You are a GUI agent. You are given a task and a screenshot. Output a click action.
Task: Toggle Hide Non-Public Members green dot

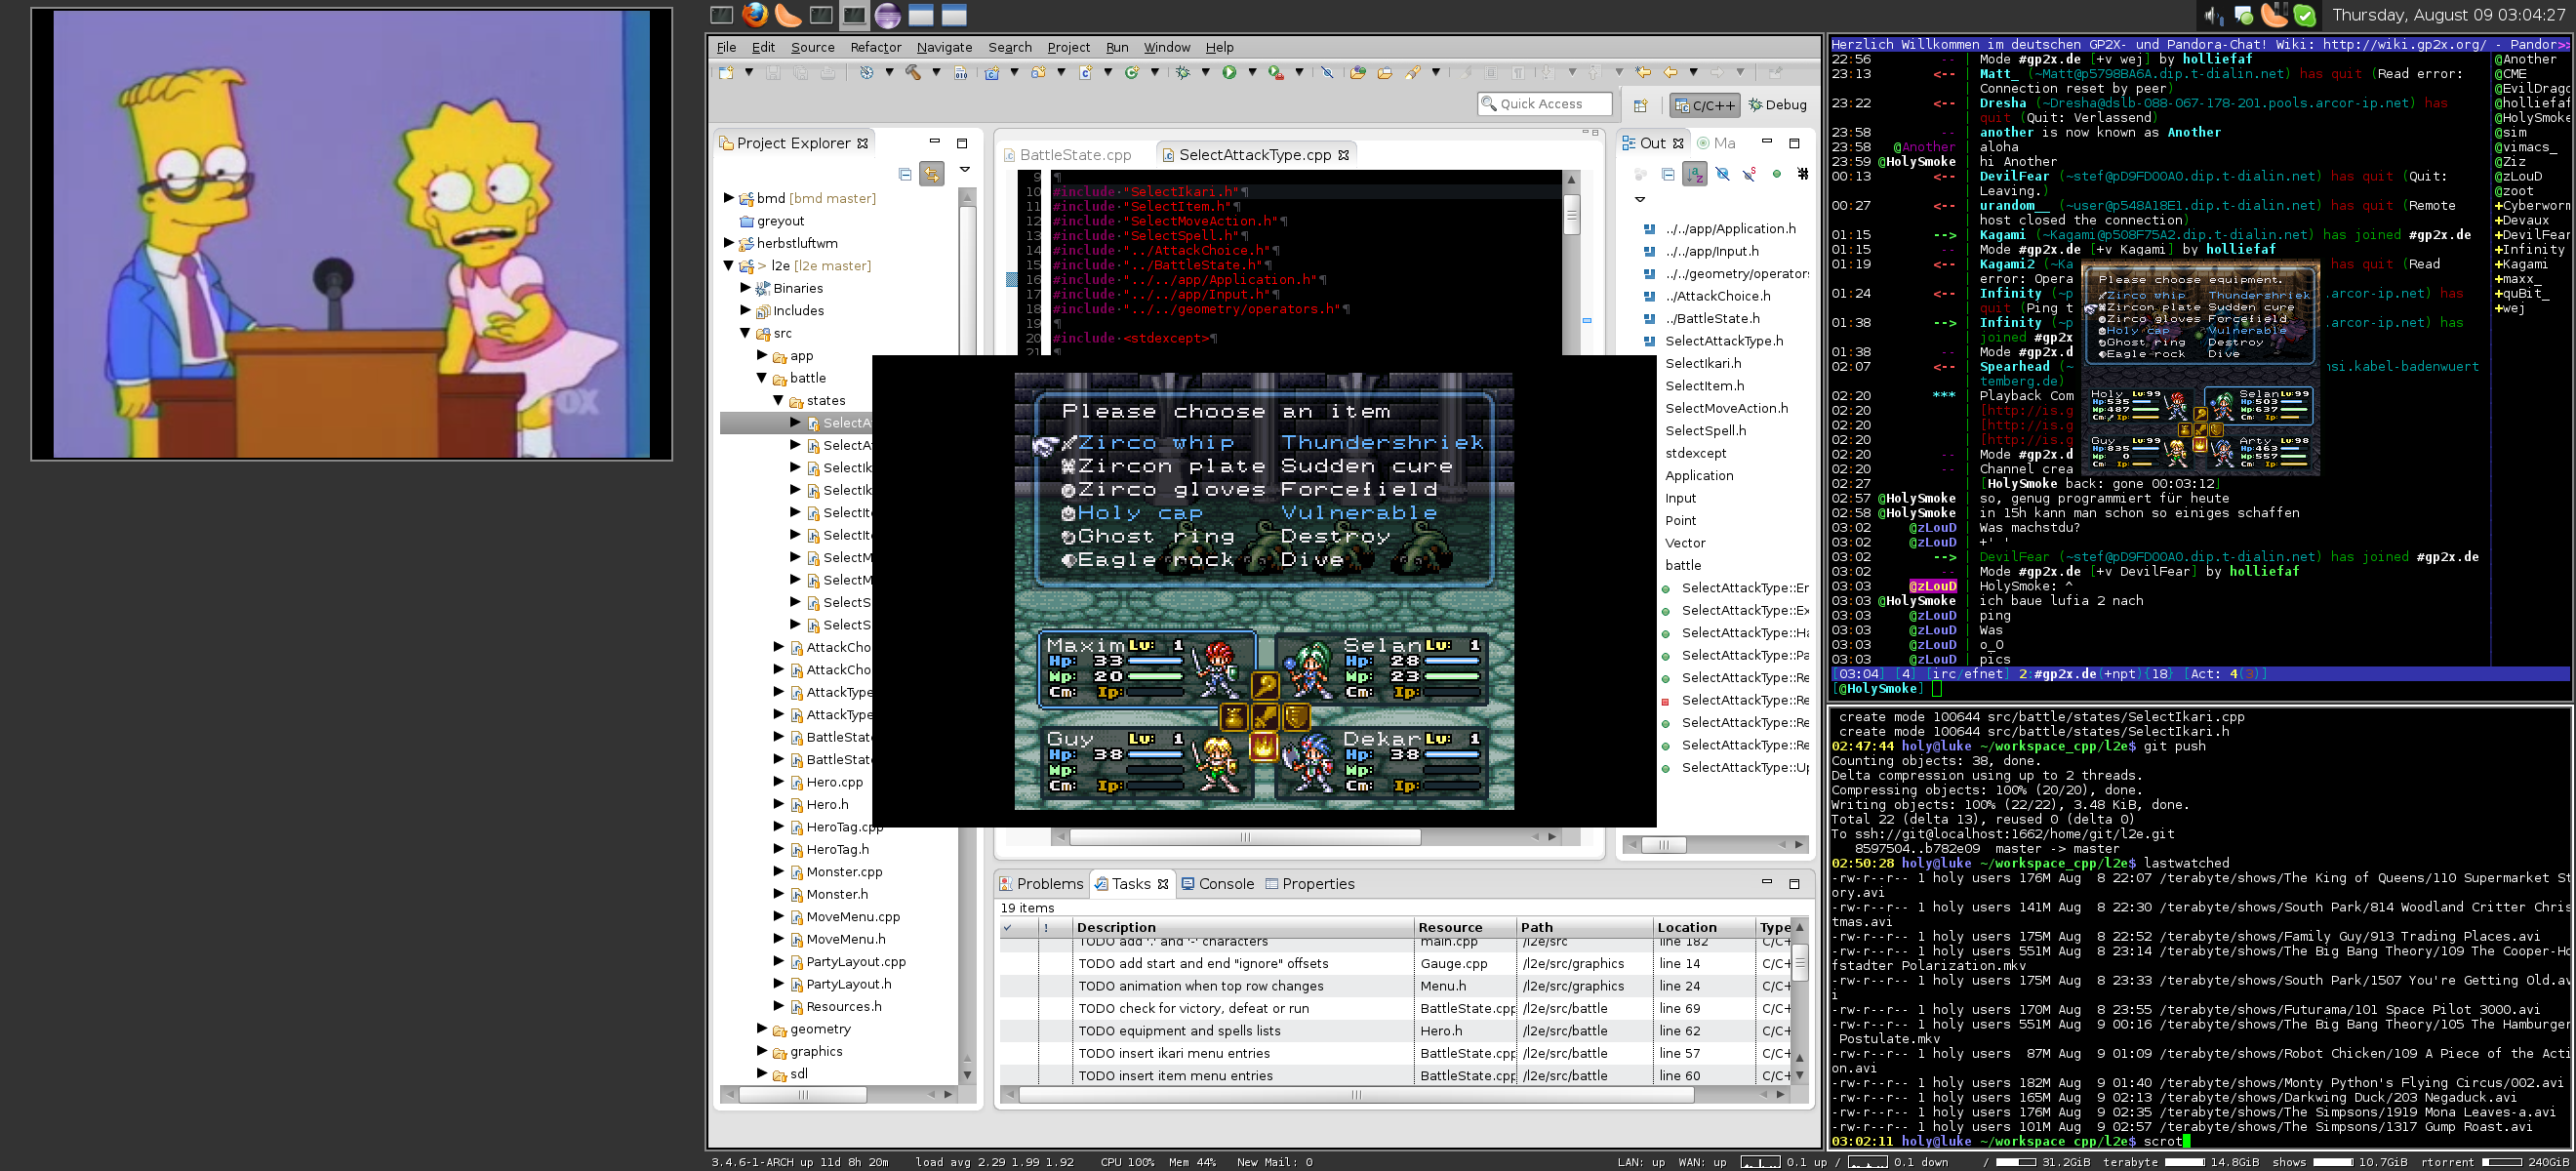[x=1777, y=174]
